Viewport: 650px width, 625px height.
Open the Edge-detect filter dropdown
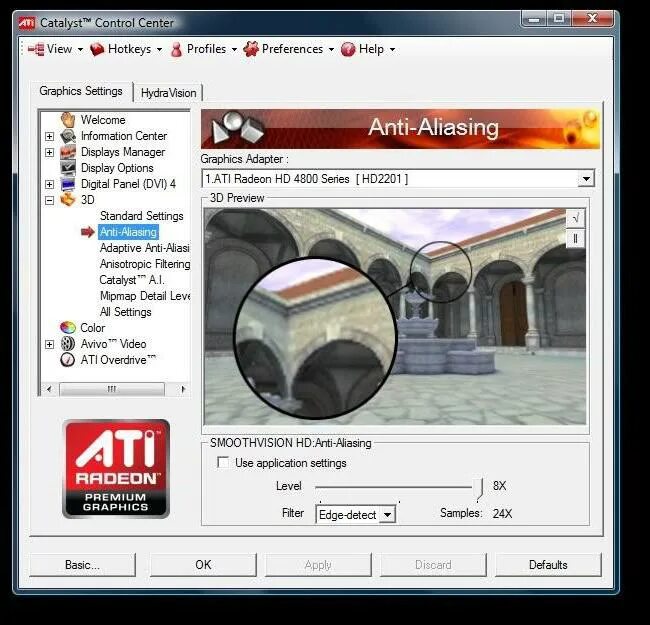pos(387,515)
